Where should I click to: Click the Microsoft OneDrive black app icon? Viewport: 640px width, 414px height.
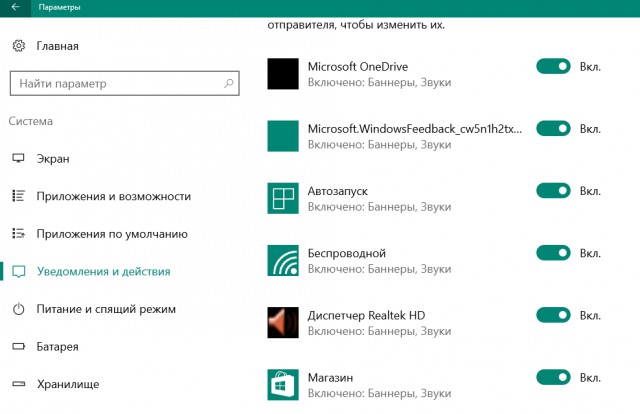coord(283,74)
